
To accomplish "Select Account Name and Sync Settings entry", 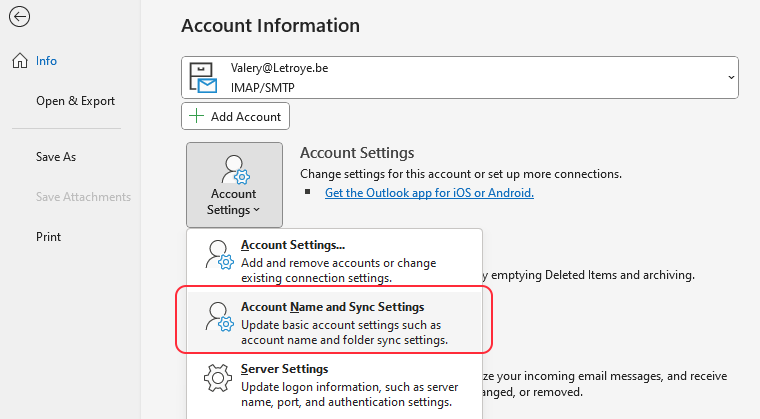I will (x=334, y=322).
